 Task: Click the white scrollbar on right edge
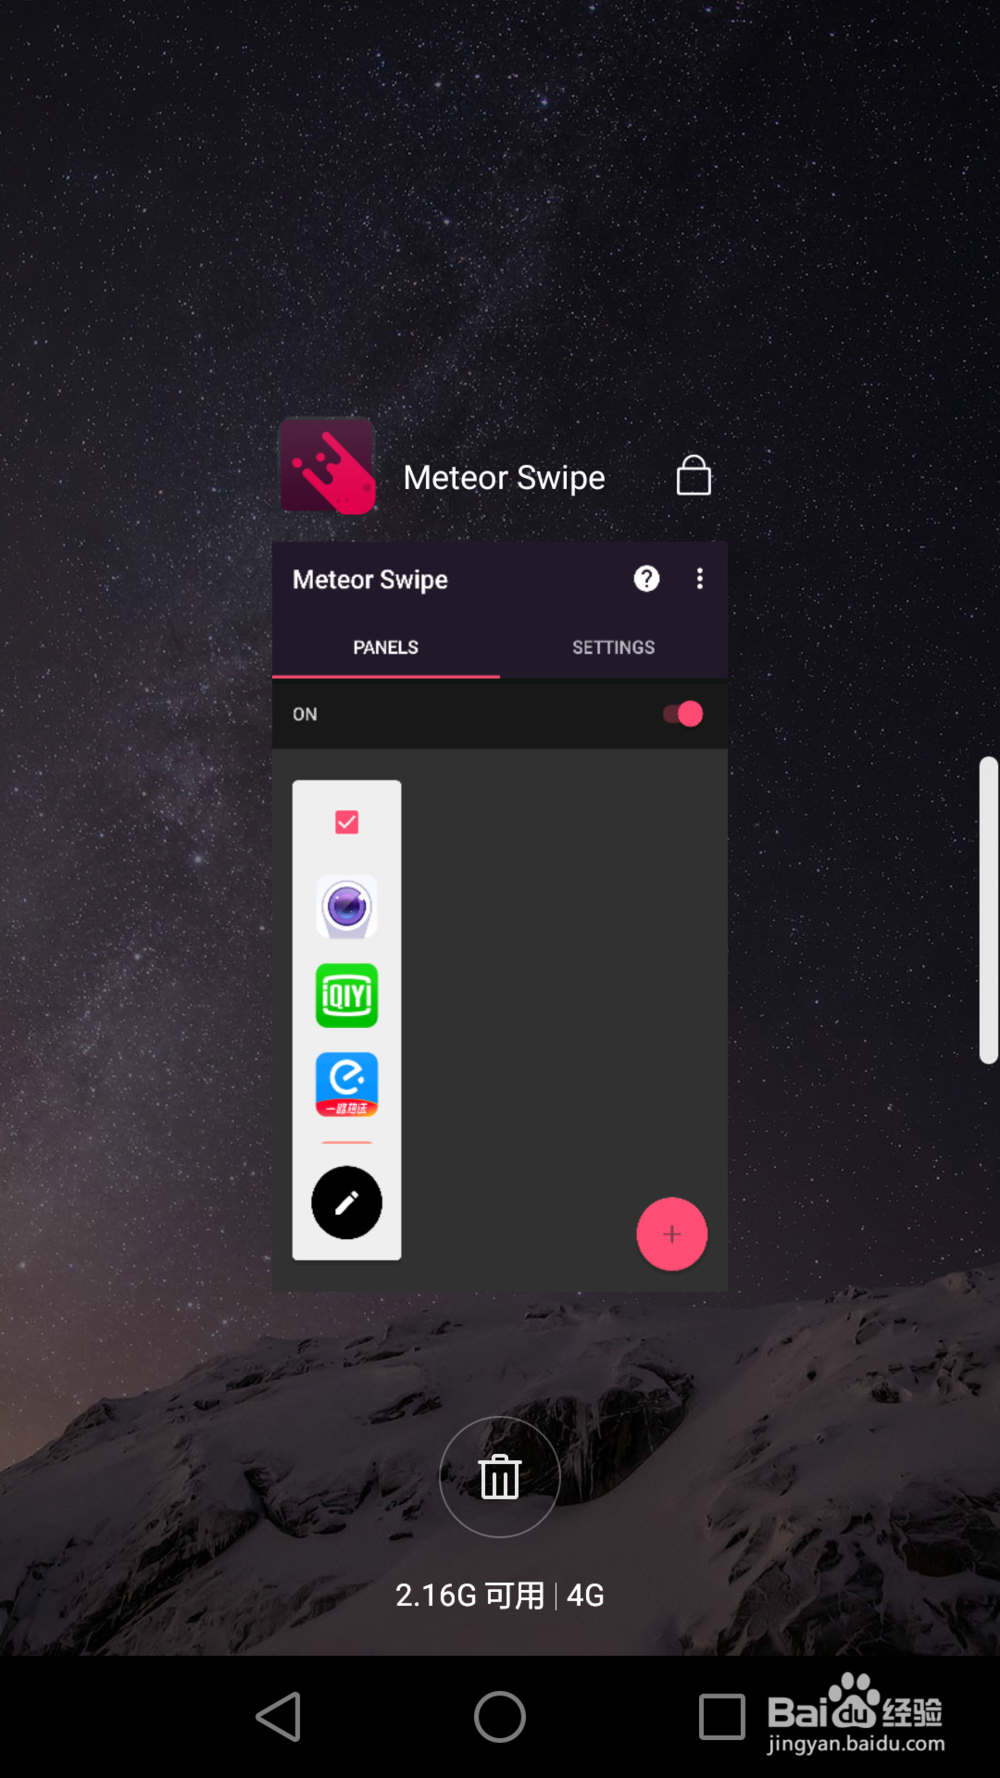(989, 910)
